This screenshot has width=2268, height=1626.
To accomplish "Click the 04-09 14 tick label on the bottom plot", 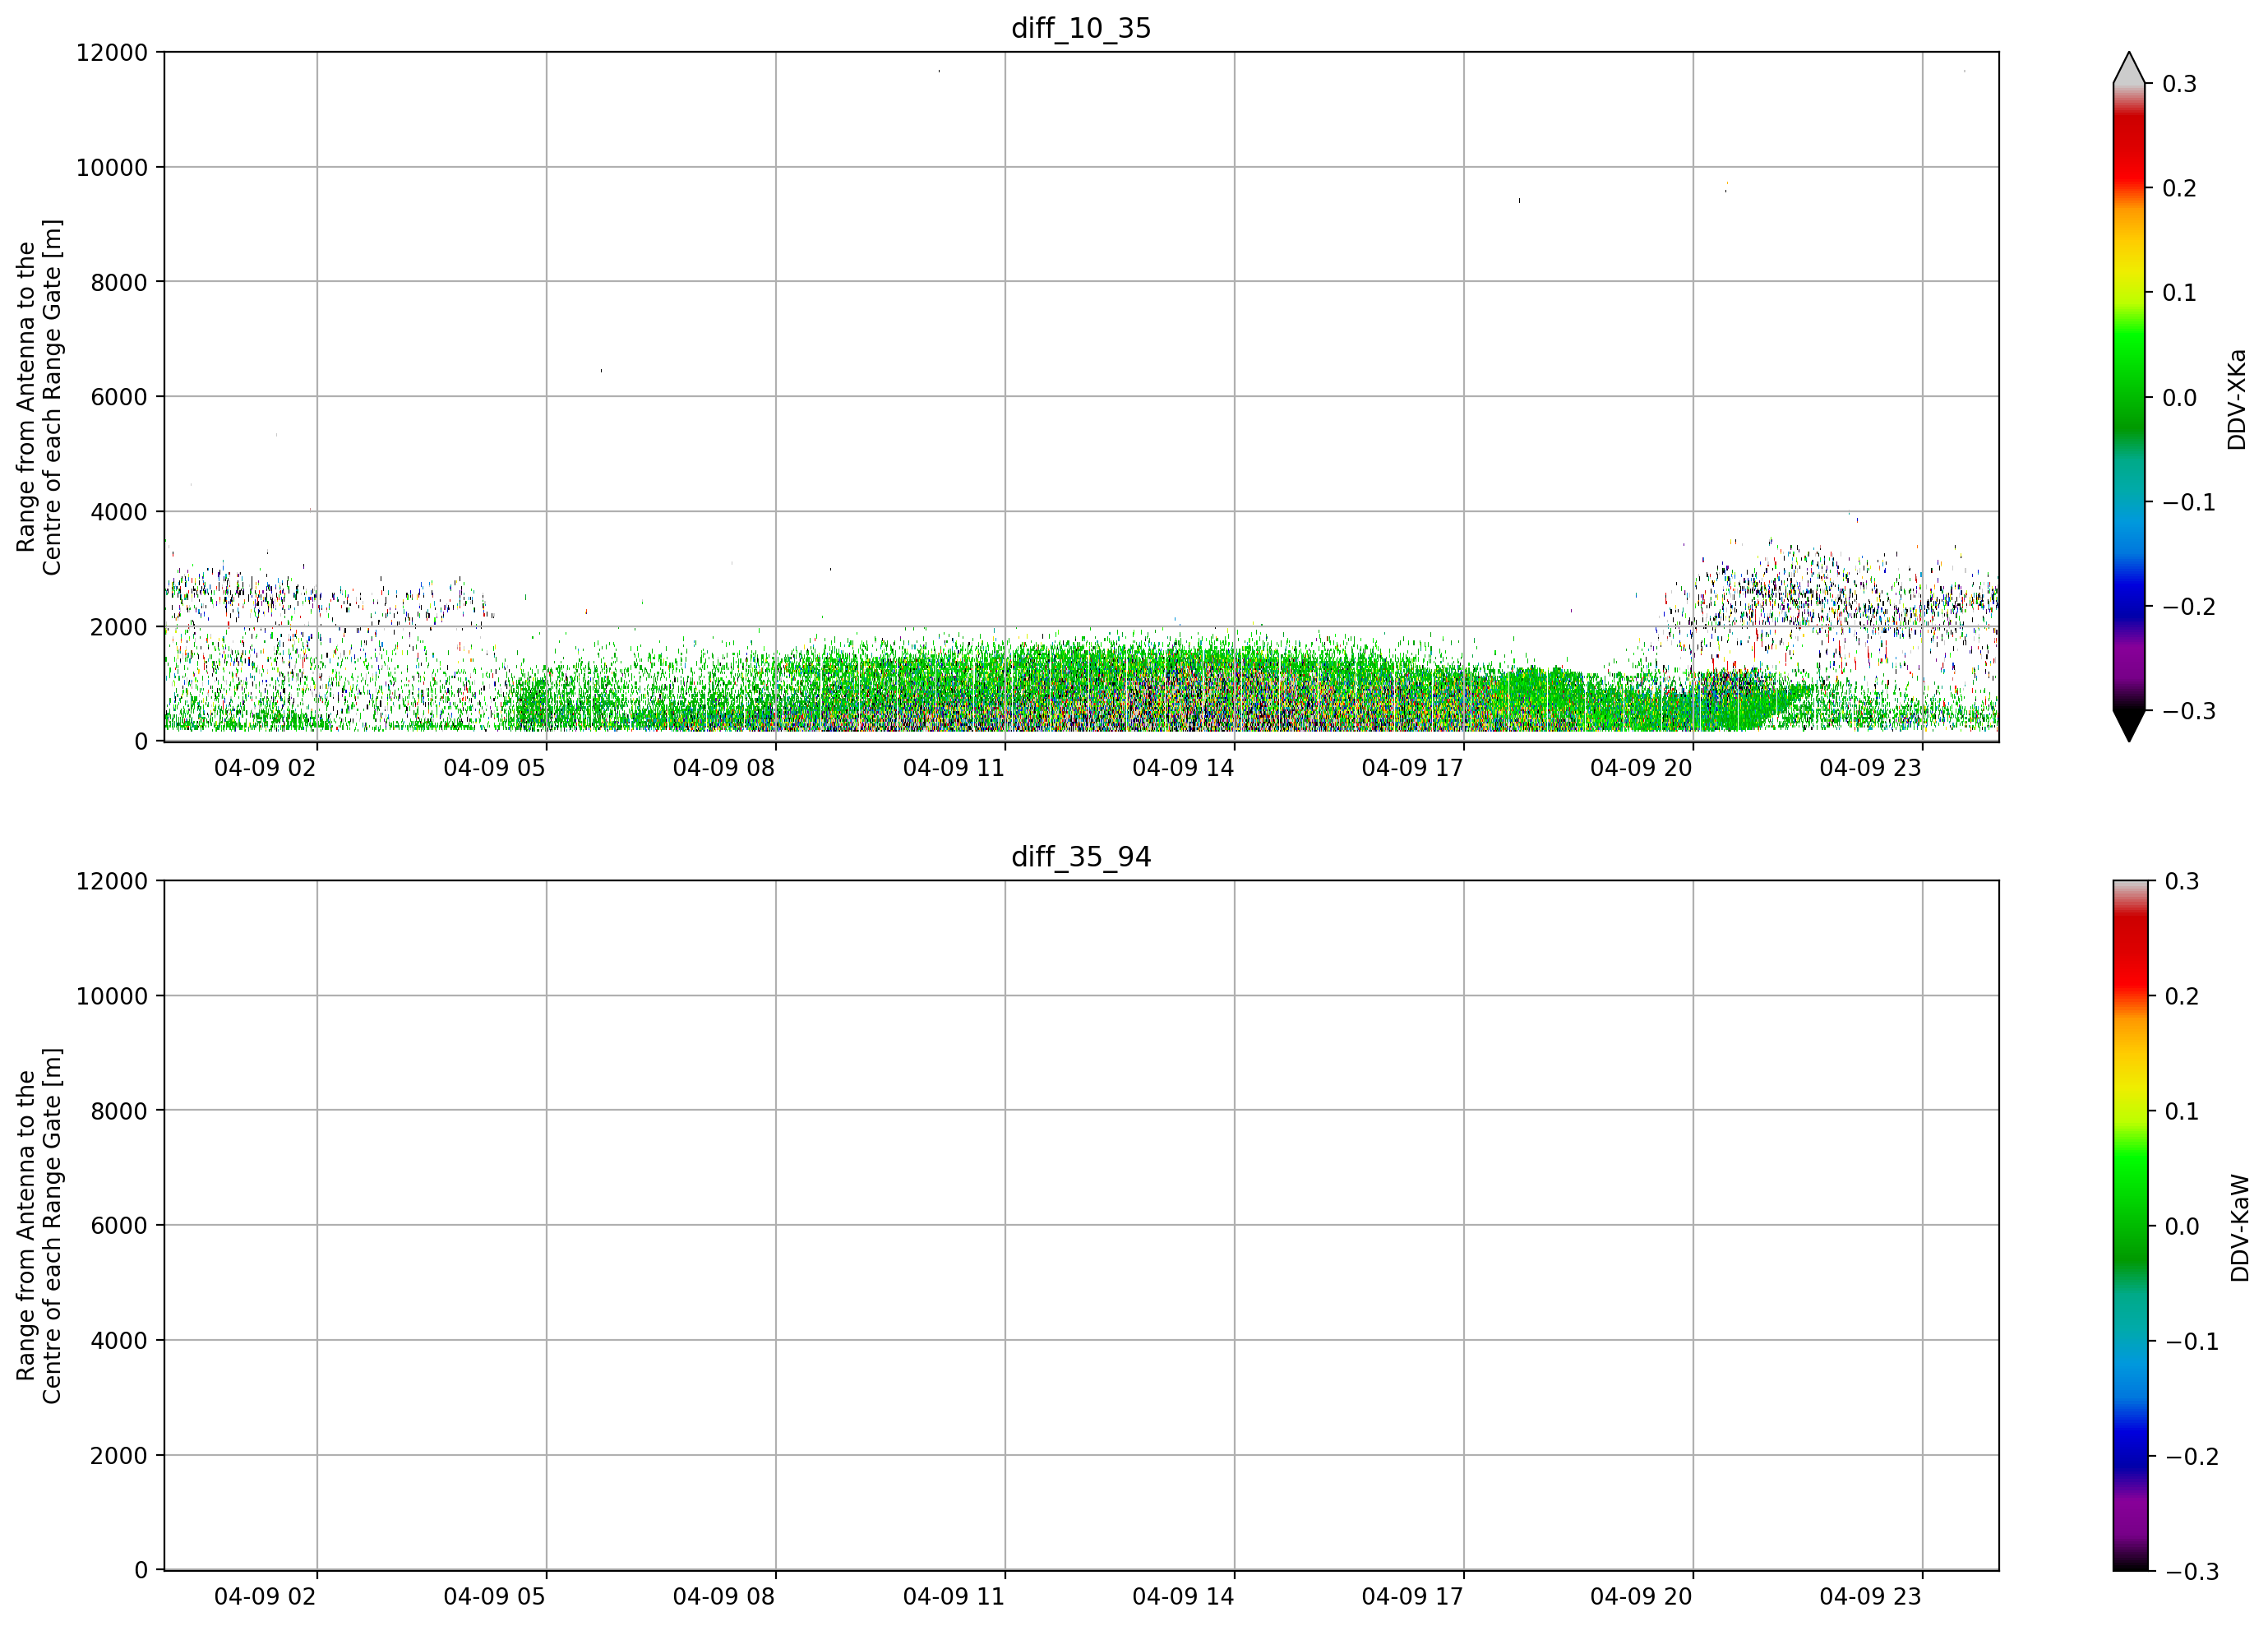I will click(1183, 1597).
